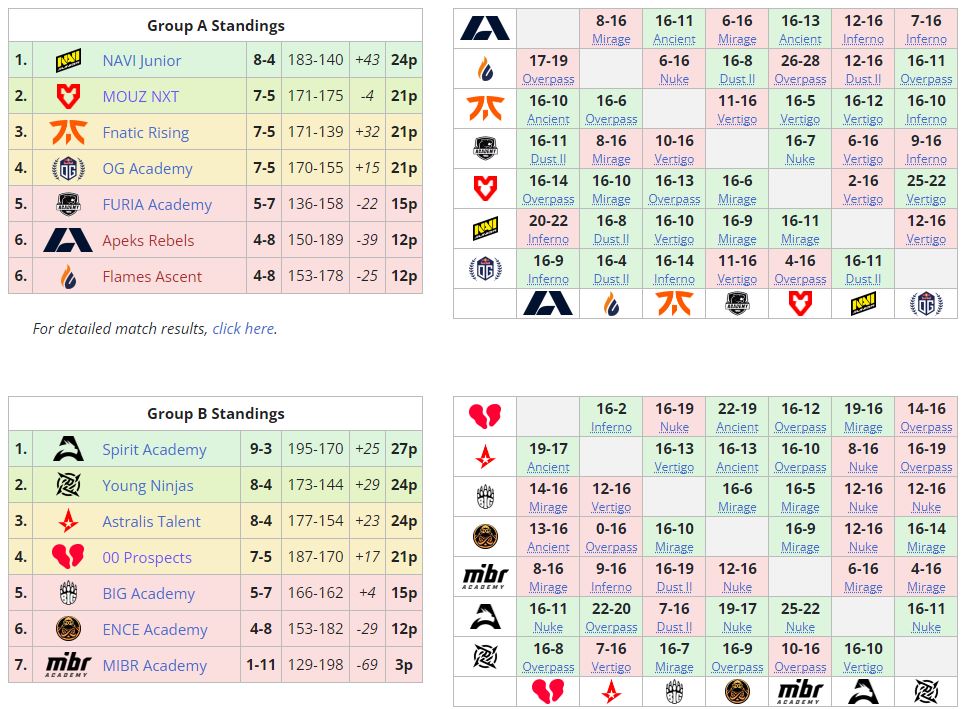Open Overpass map link under 26-28 score

800,79
